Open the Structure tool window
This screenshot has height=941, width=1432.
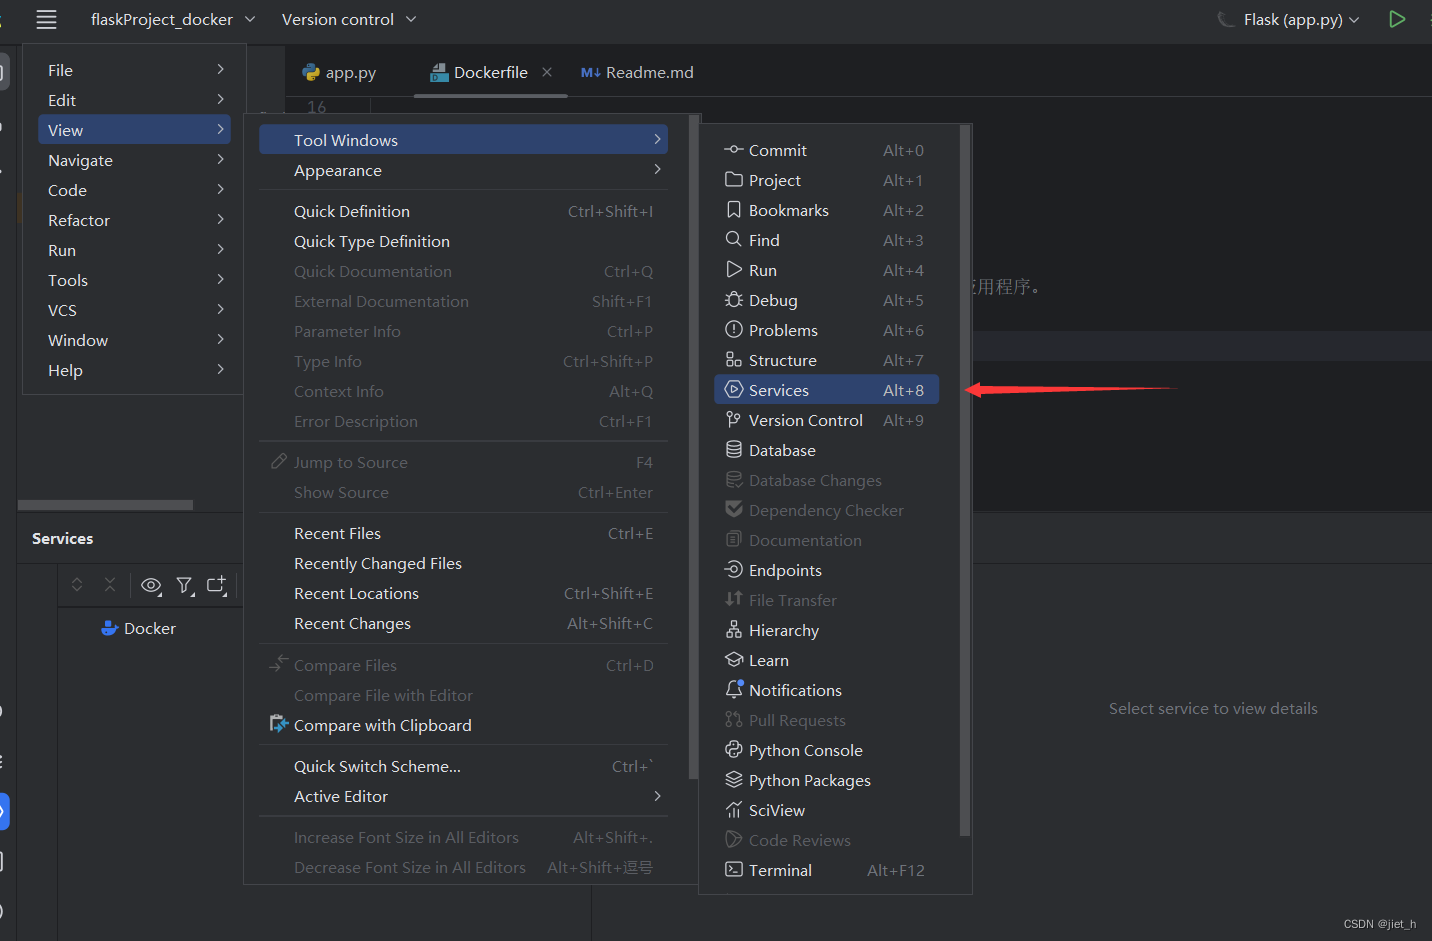826,360
